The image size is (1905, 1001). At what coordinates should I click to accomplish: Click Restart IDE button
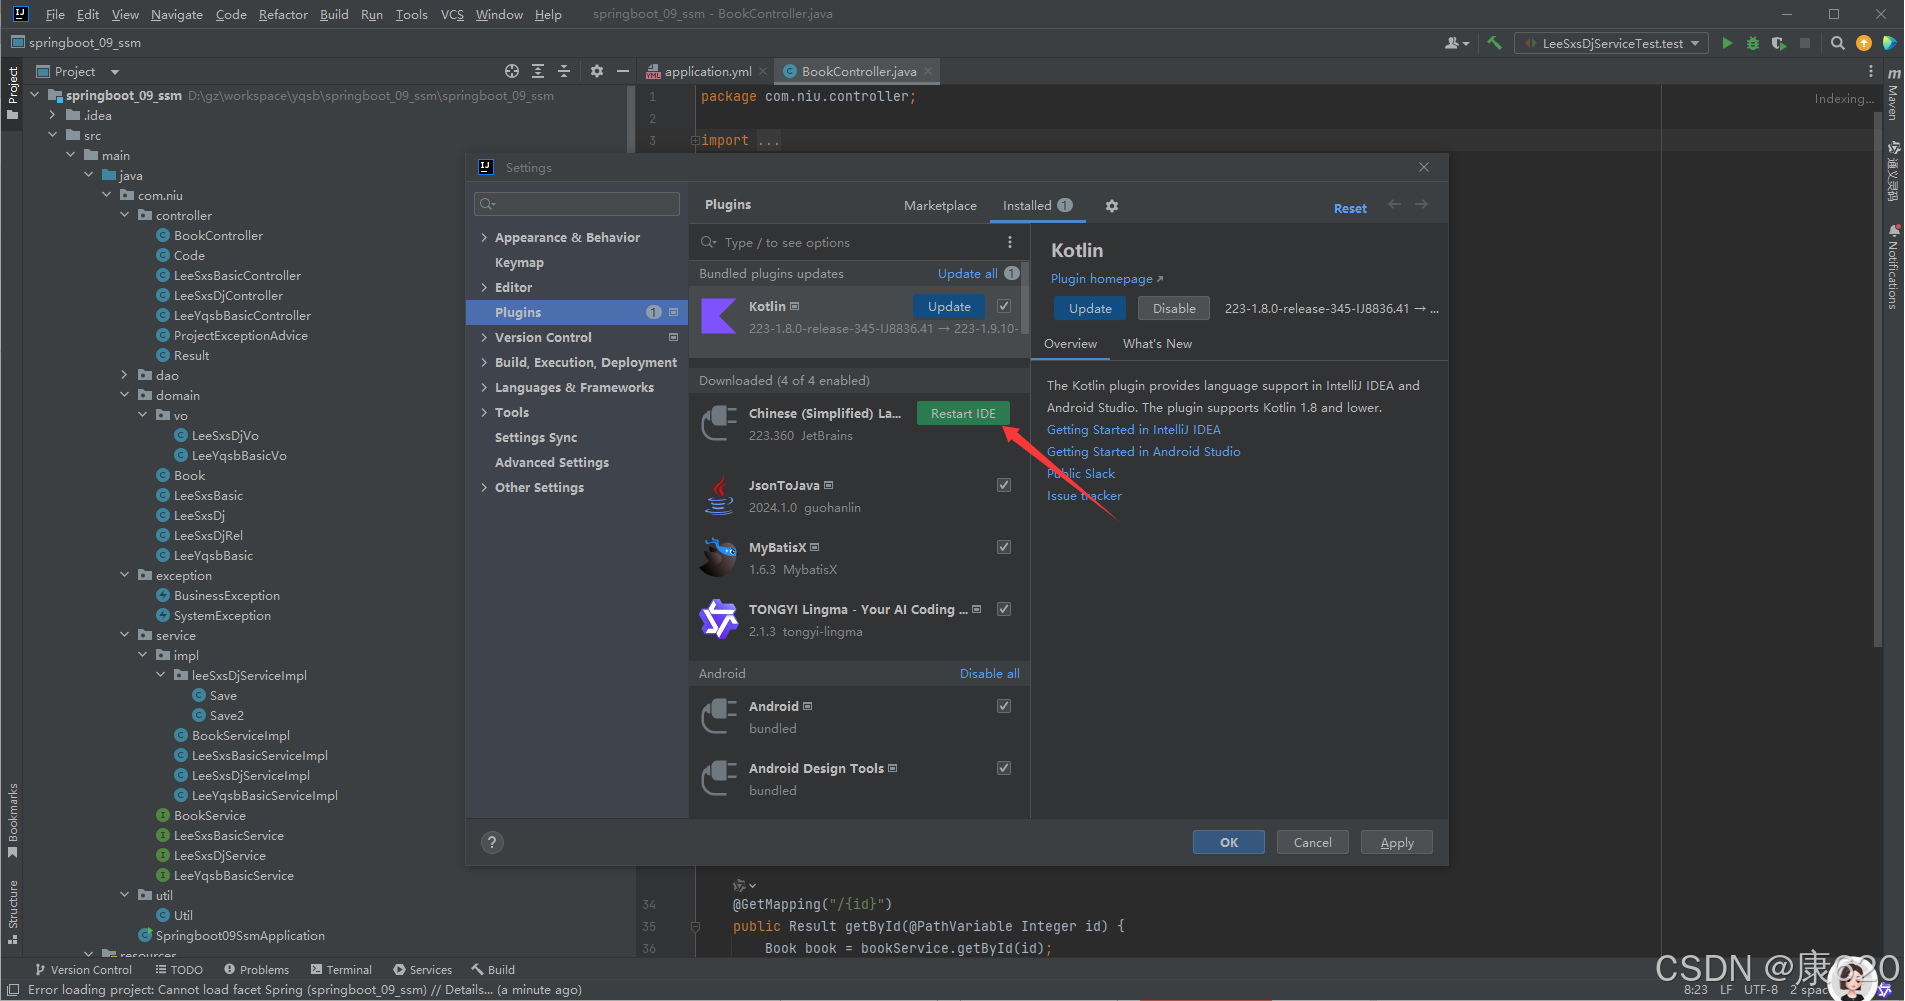(963, 413)
